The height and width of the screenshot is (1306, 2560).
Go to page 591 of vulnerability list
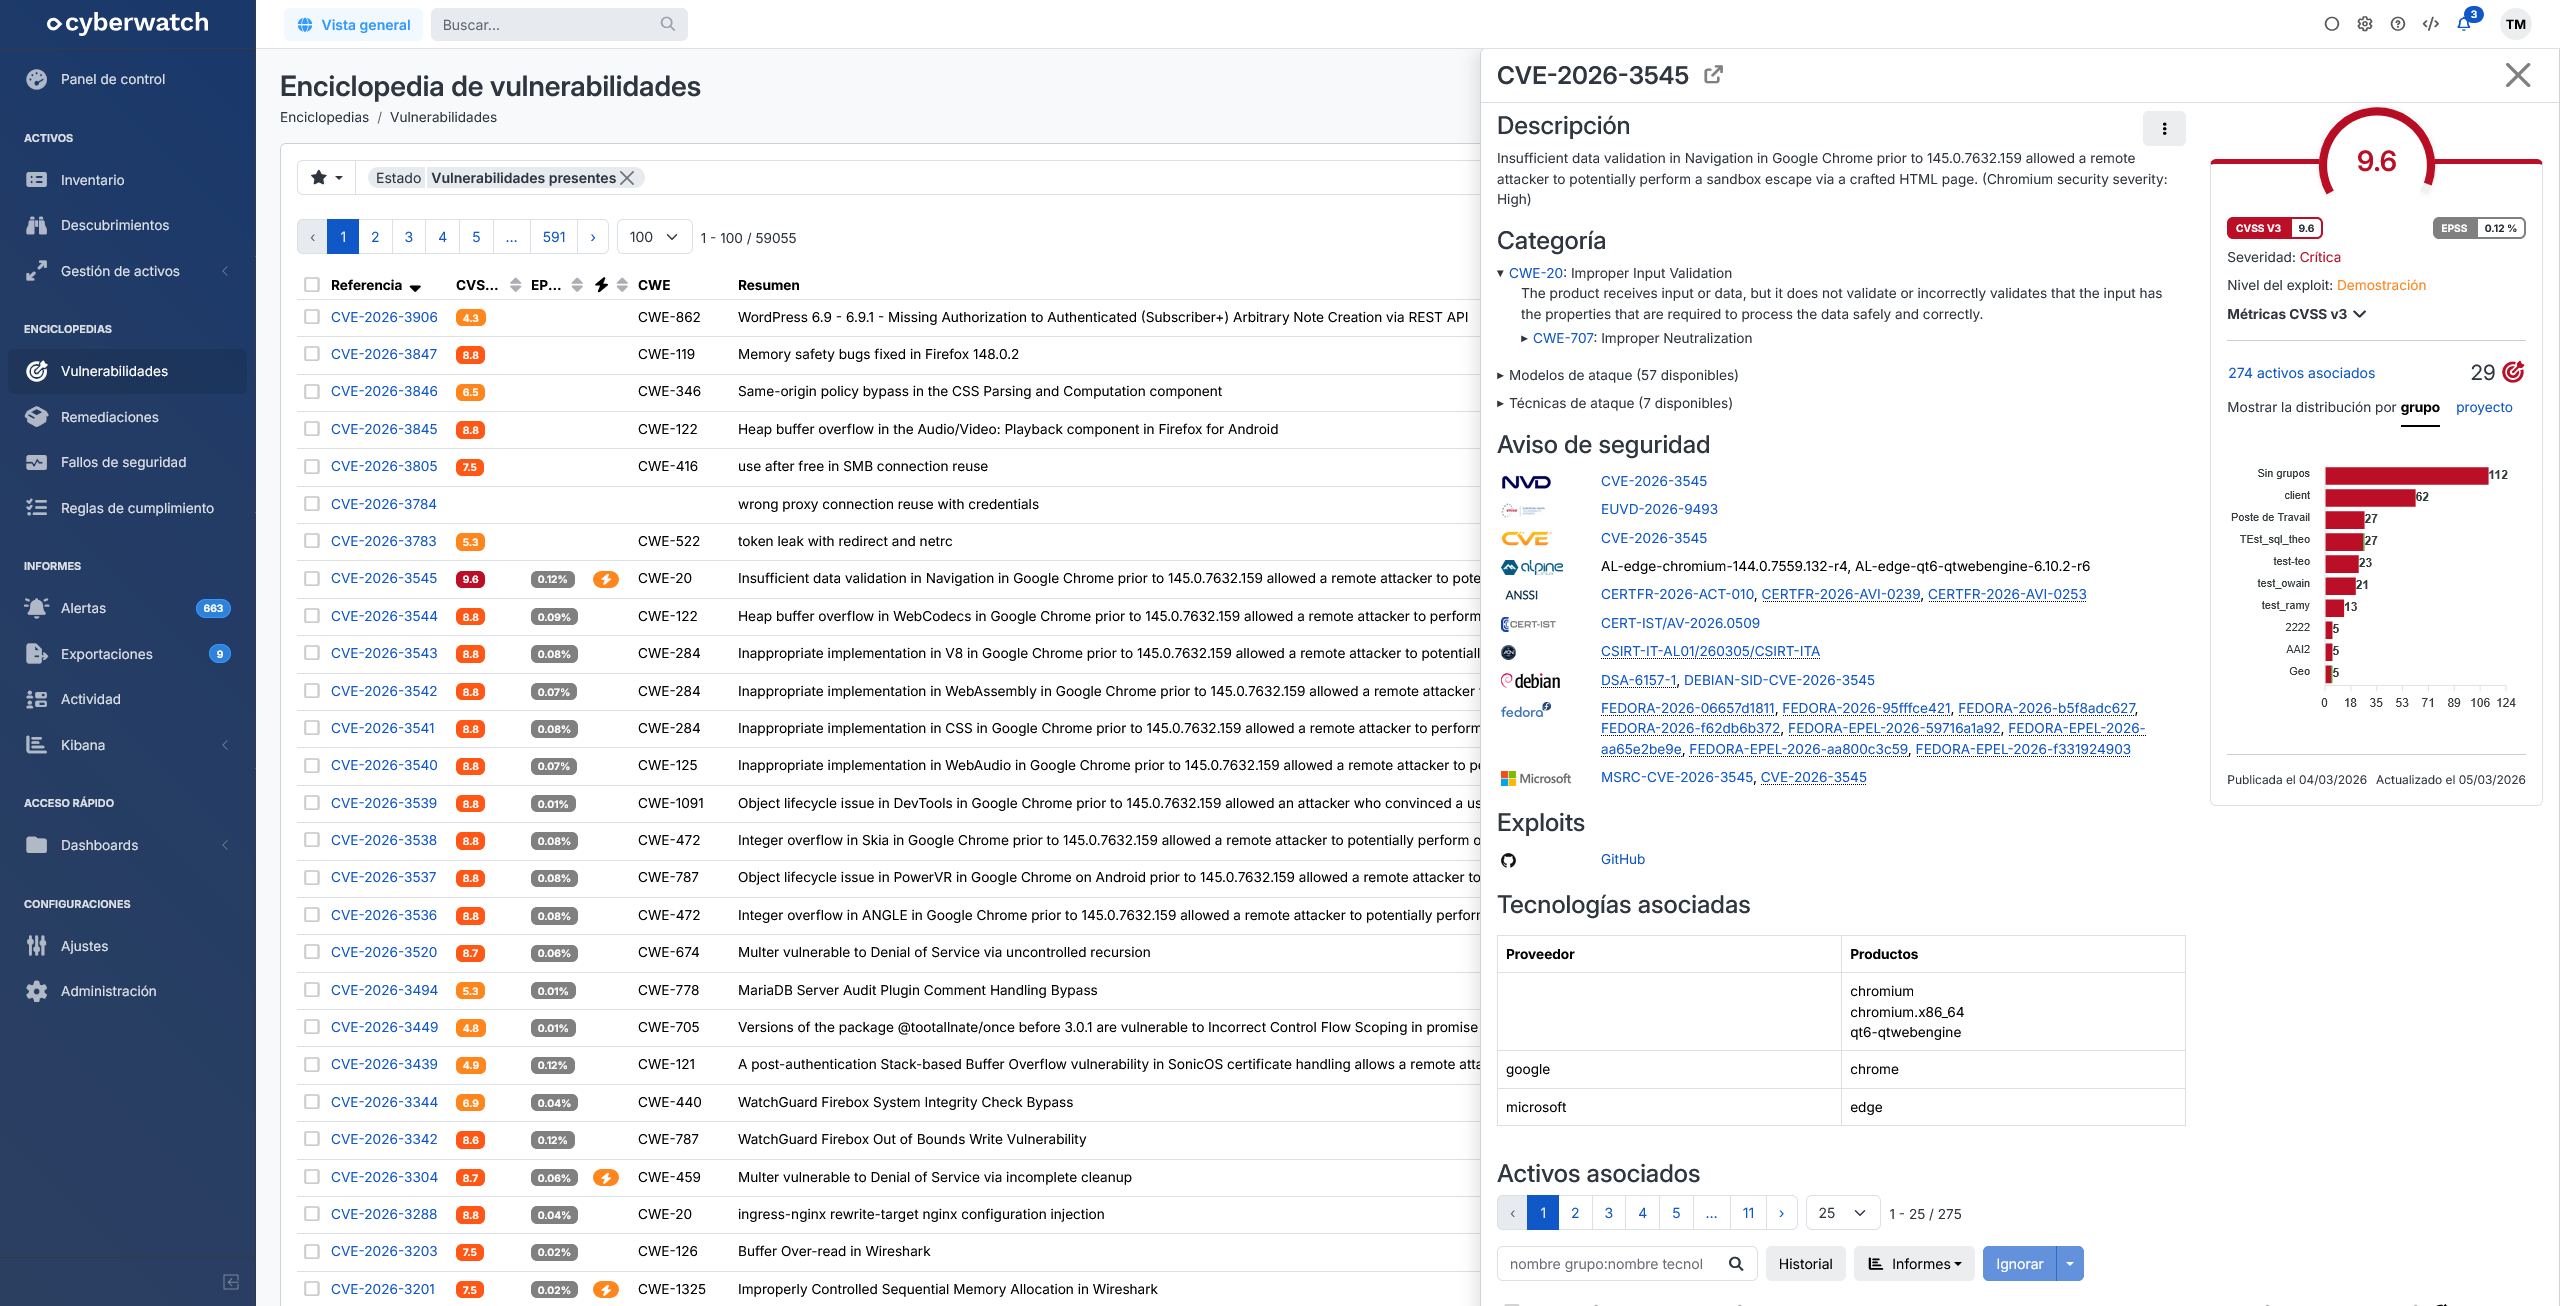(x=554, y=237)
